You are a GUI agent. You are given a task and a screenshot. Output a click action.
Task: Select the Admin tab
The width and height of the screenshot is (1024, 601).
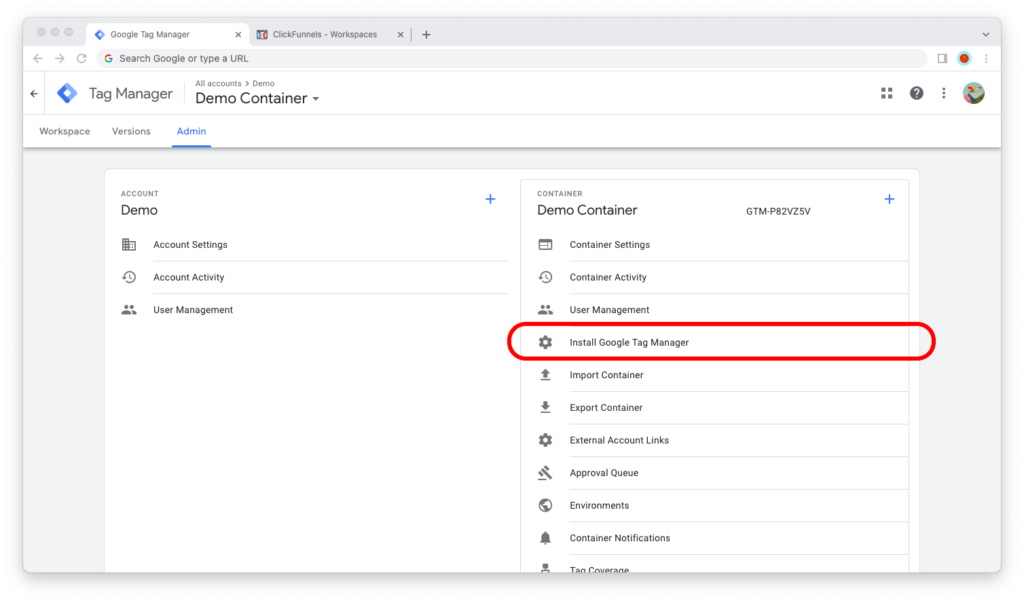point(191,131)
